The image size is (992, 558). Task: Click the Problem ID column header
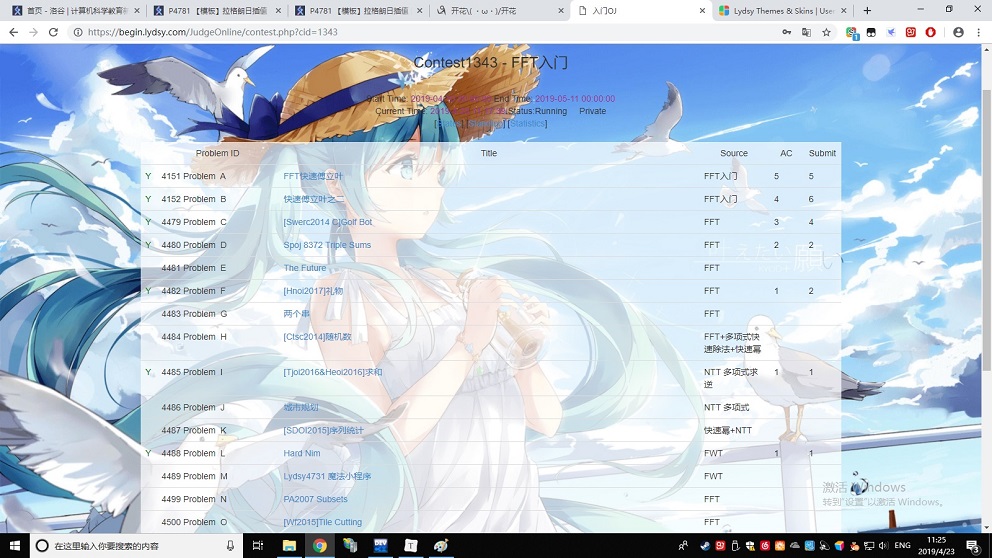tap(218, 153)
